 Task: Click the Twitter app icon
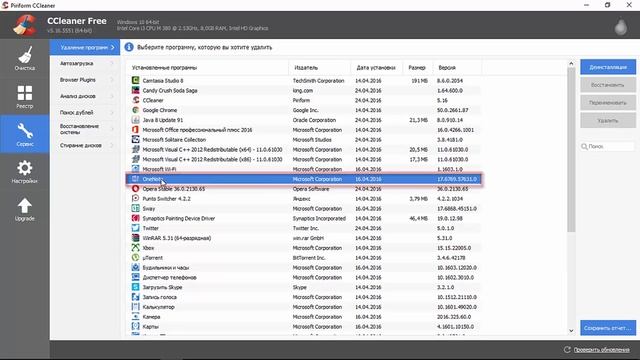pyautogui.click(x=136, y=228)
